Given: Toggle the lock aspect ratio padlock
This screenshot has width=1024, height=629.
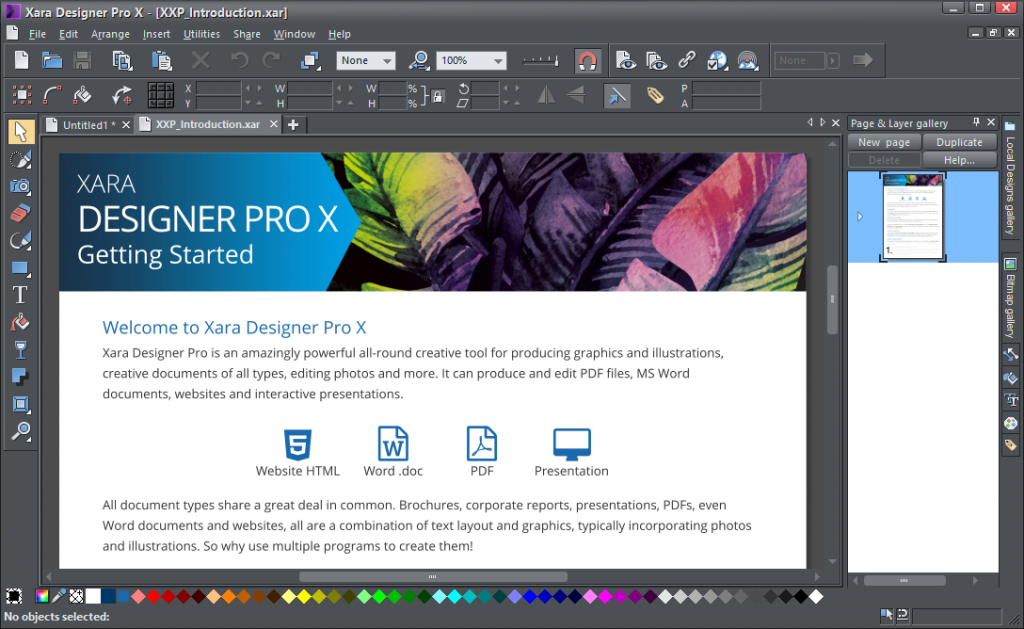Looking at the screenshot, I should point(438,97).
